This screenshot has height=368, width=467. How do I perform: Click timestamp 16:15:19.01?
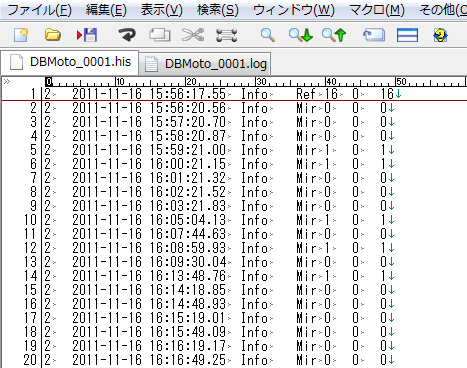pos(188,318)
